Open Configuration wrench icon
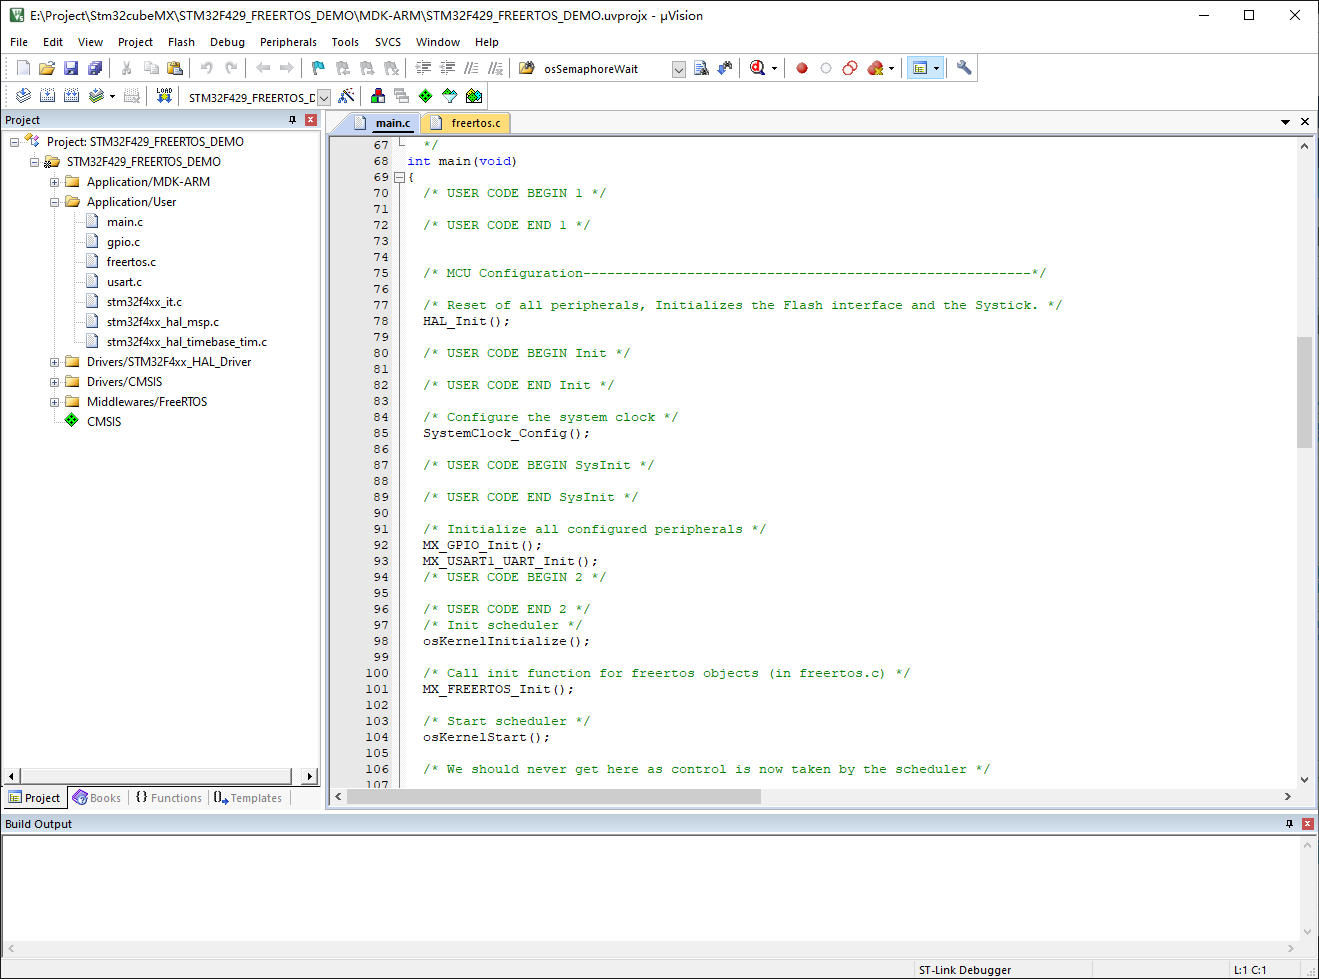Viewport: 1319px width, 979px height. pos(964,68)
